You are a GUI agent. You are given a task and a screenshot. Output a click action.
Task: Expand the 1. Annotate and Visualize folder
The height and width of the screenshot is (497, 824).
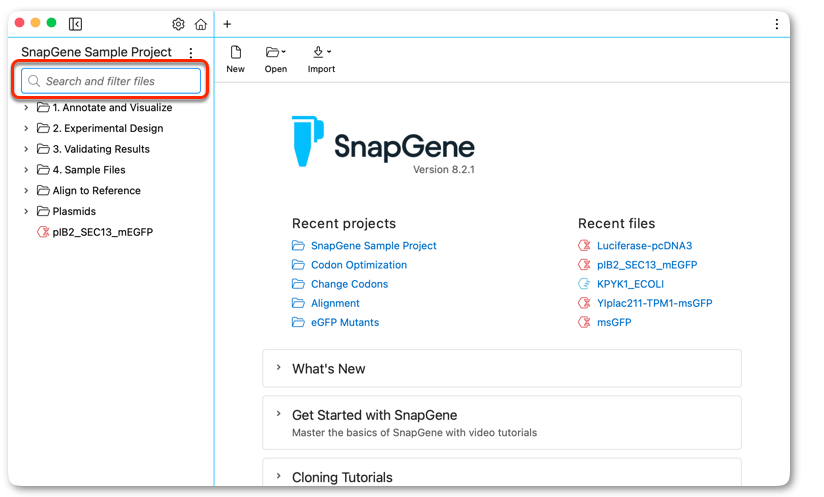(x=26, y=108)
